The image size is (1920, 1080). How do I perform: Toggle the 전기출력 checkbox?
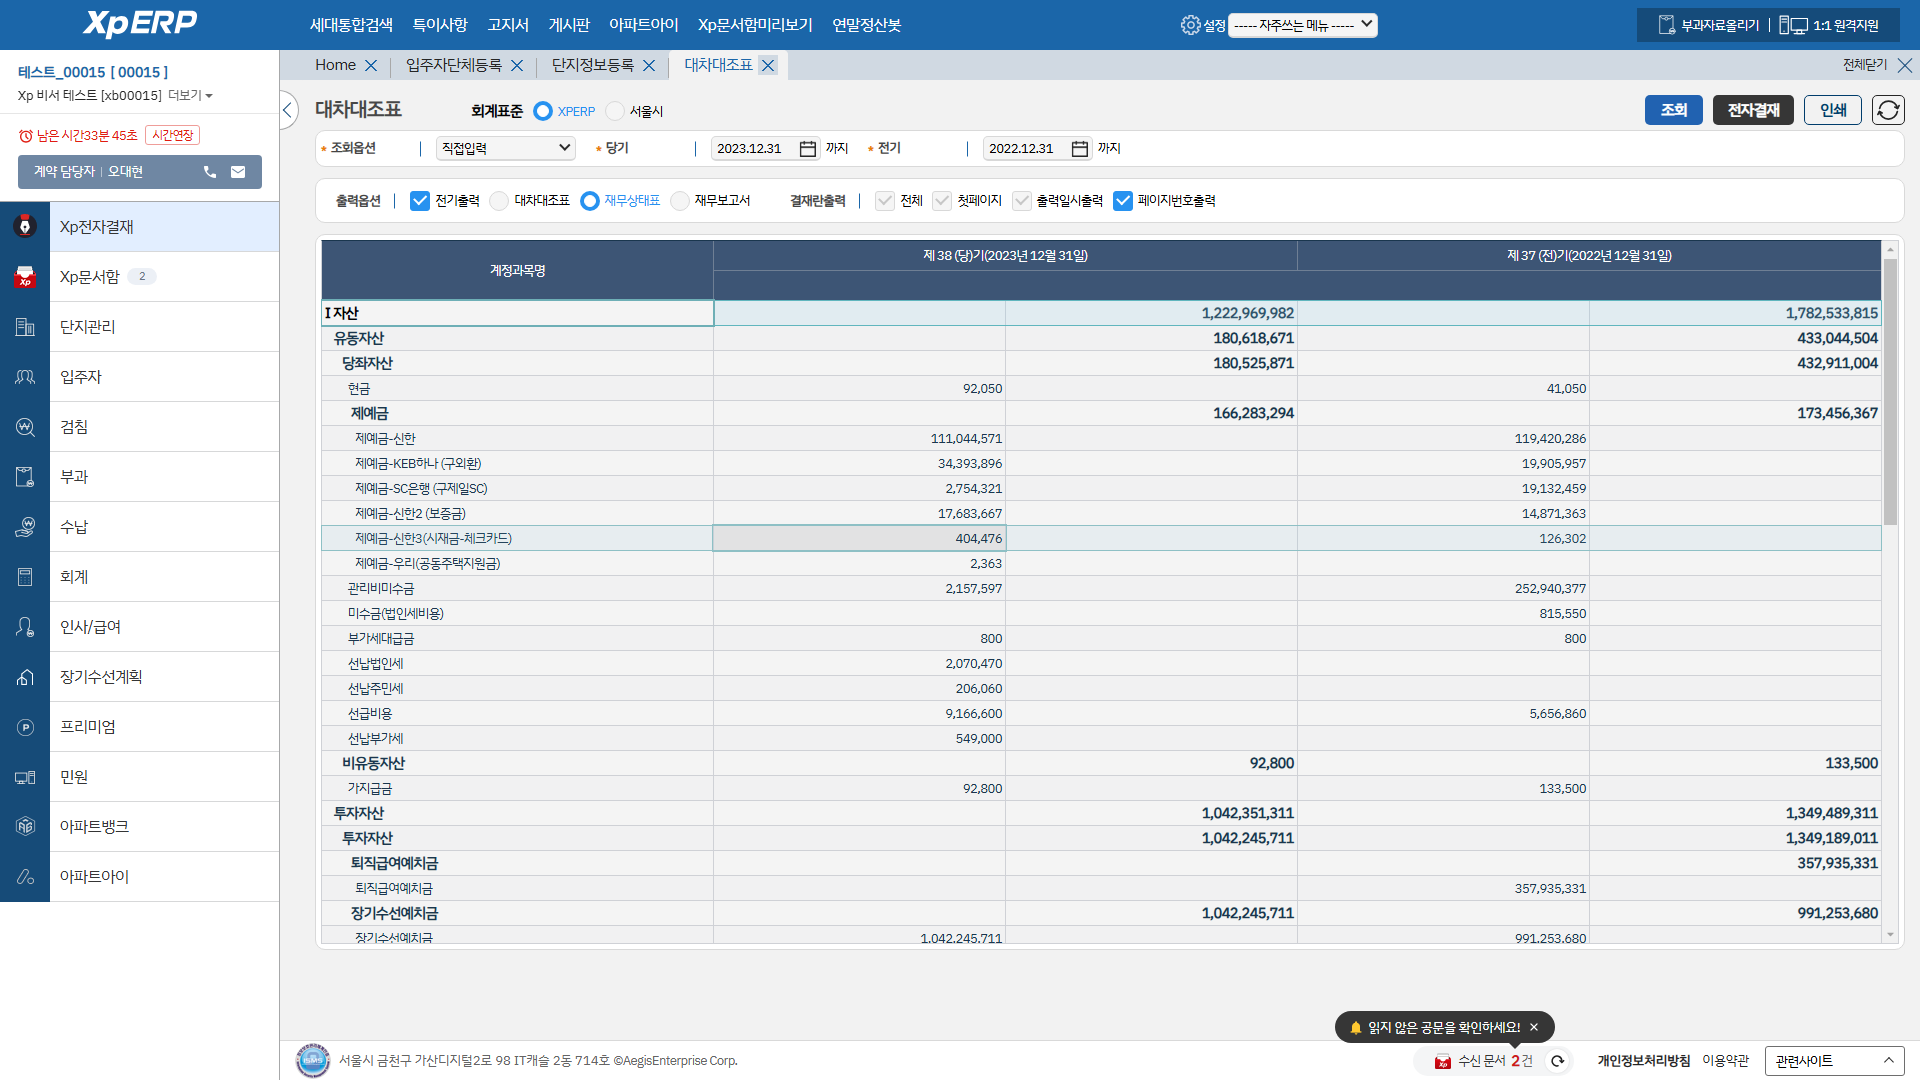point(420,201)
